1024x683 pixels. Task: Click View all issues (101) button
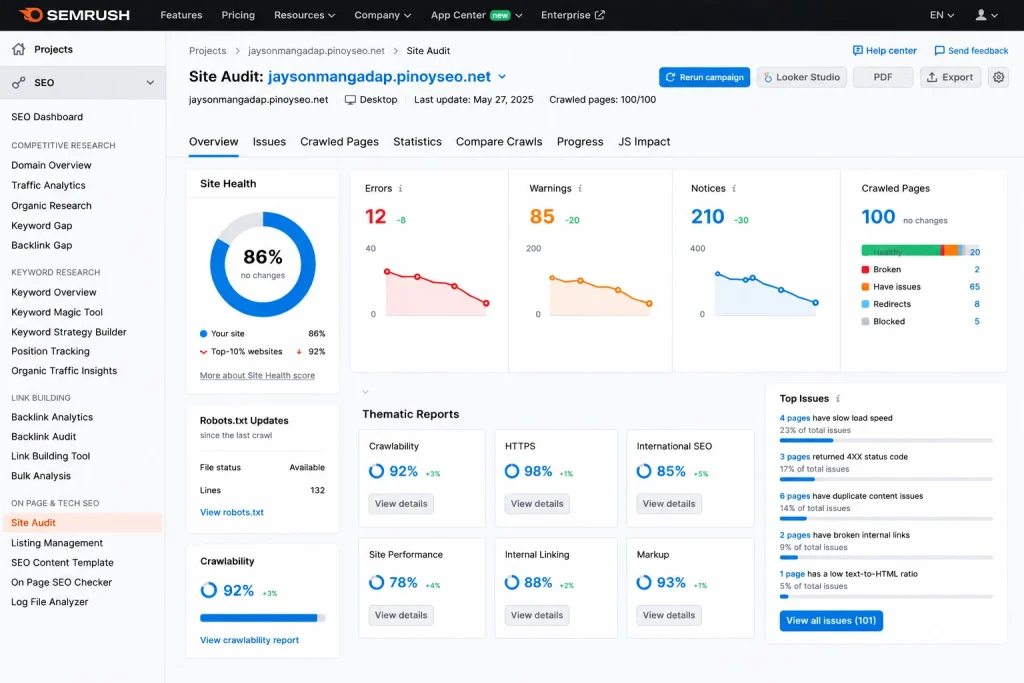pyautogui.click(x=831, y=620)
